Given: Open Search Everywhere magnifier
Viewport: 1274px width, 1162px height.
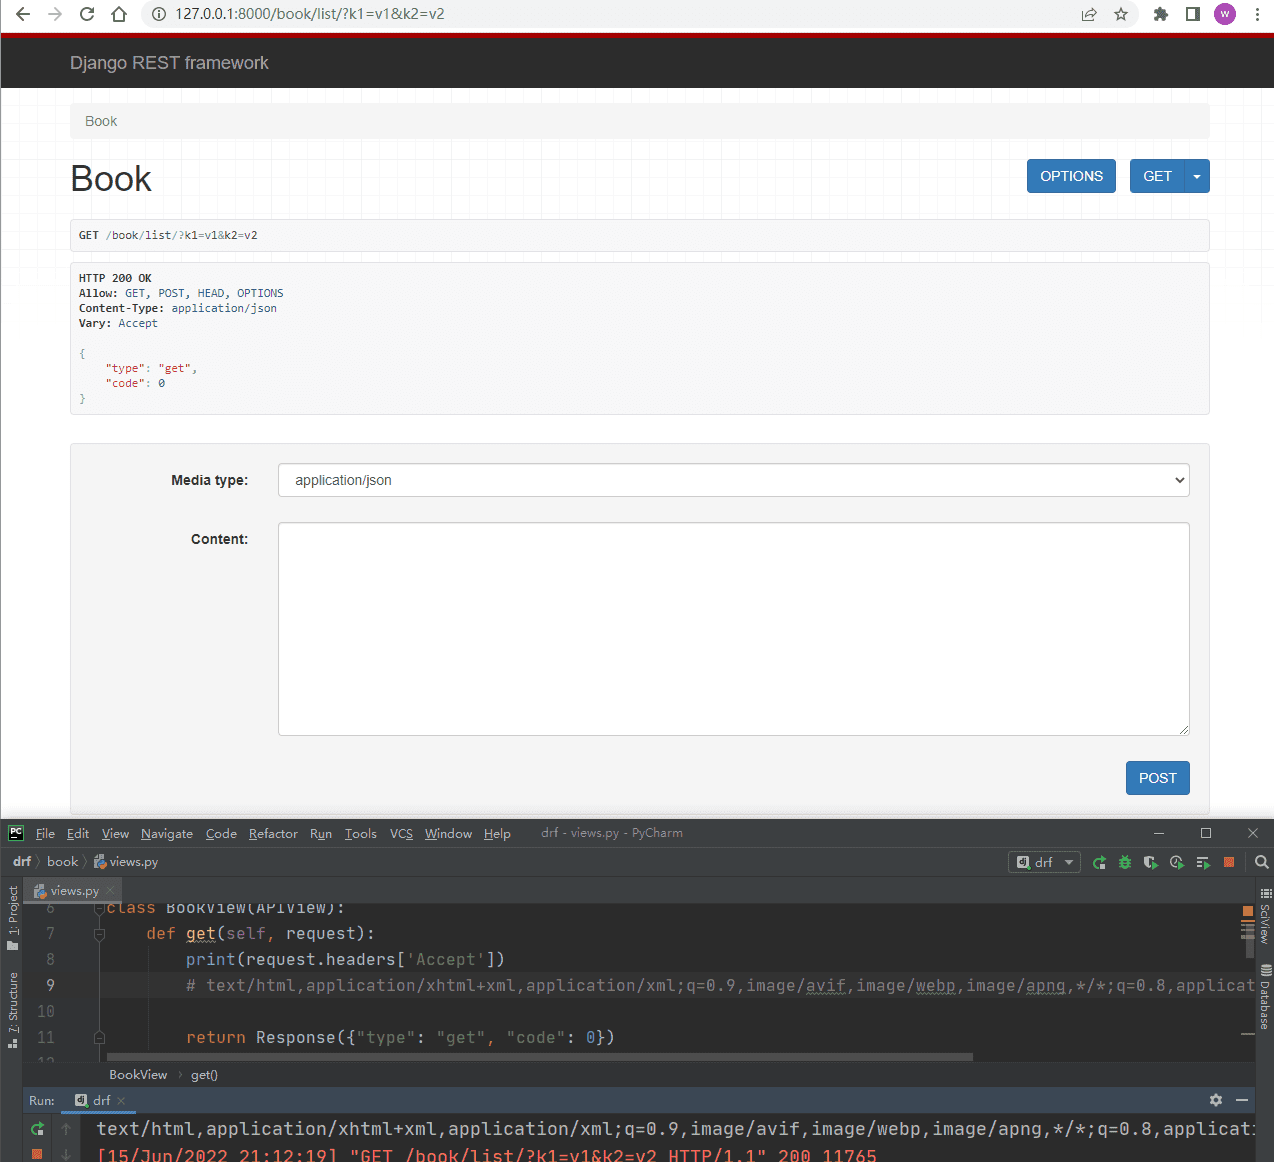Looking at the screenshot, I should 1262,862.
